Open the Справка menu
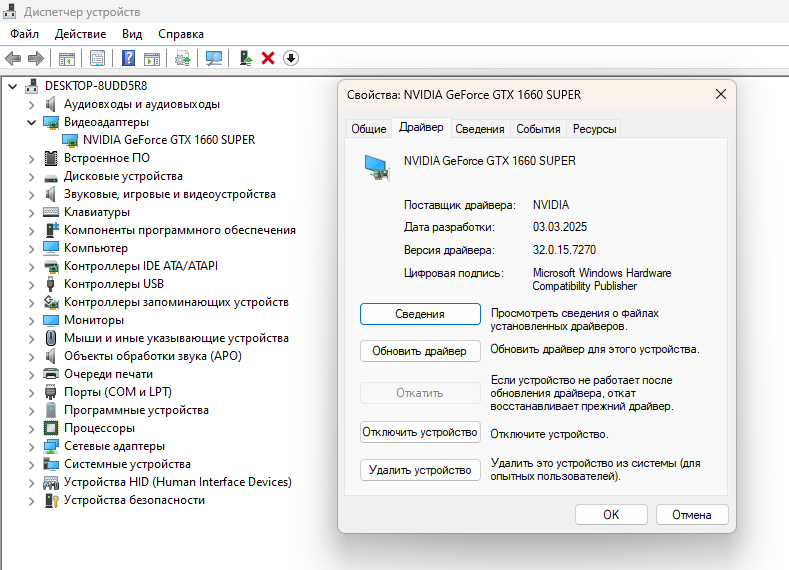 tap(181, 34)
